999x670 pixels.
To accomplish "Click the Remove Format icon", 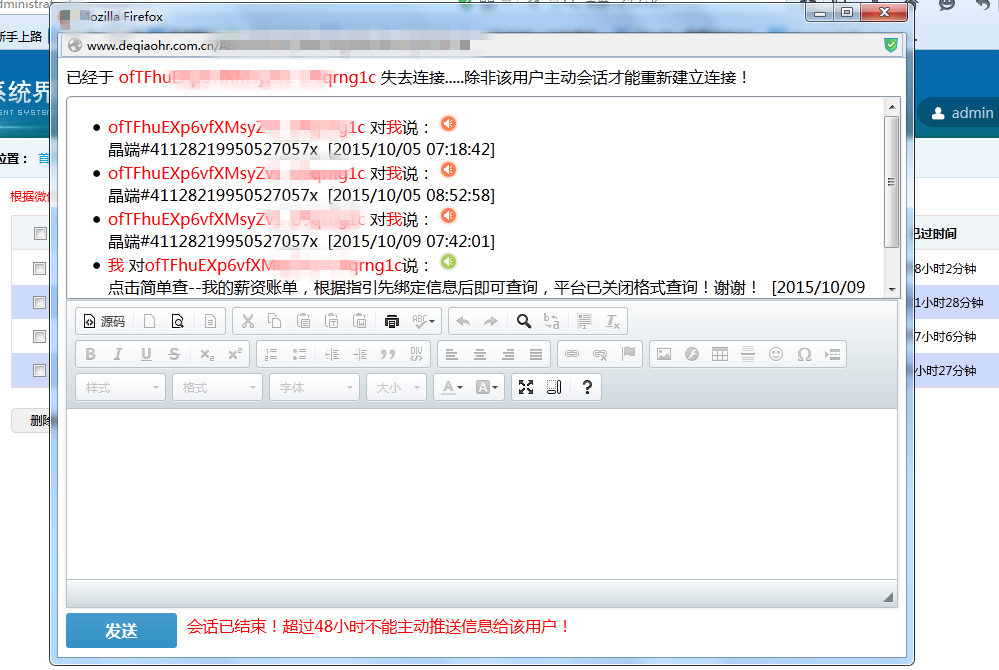I will click(x=612, y=322).
